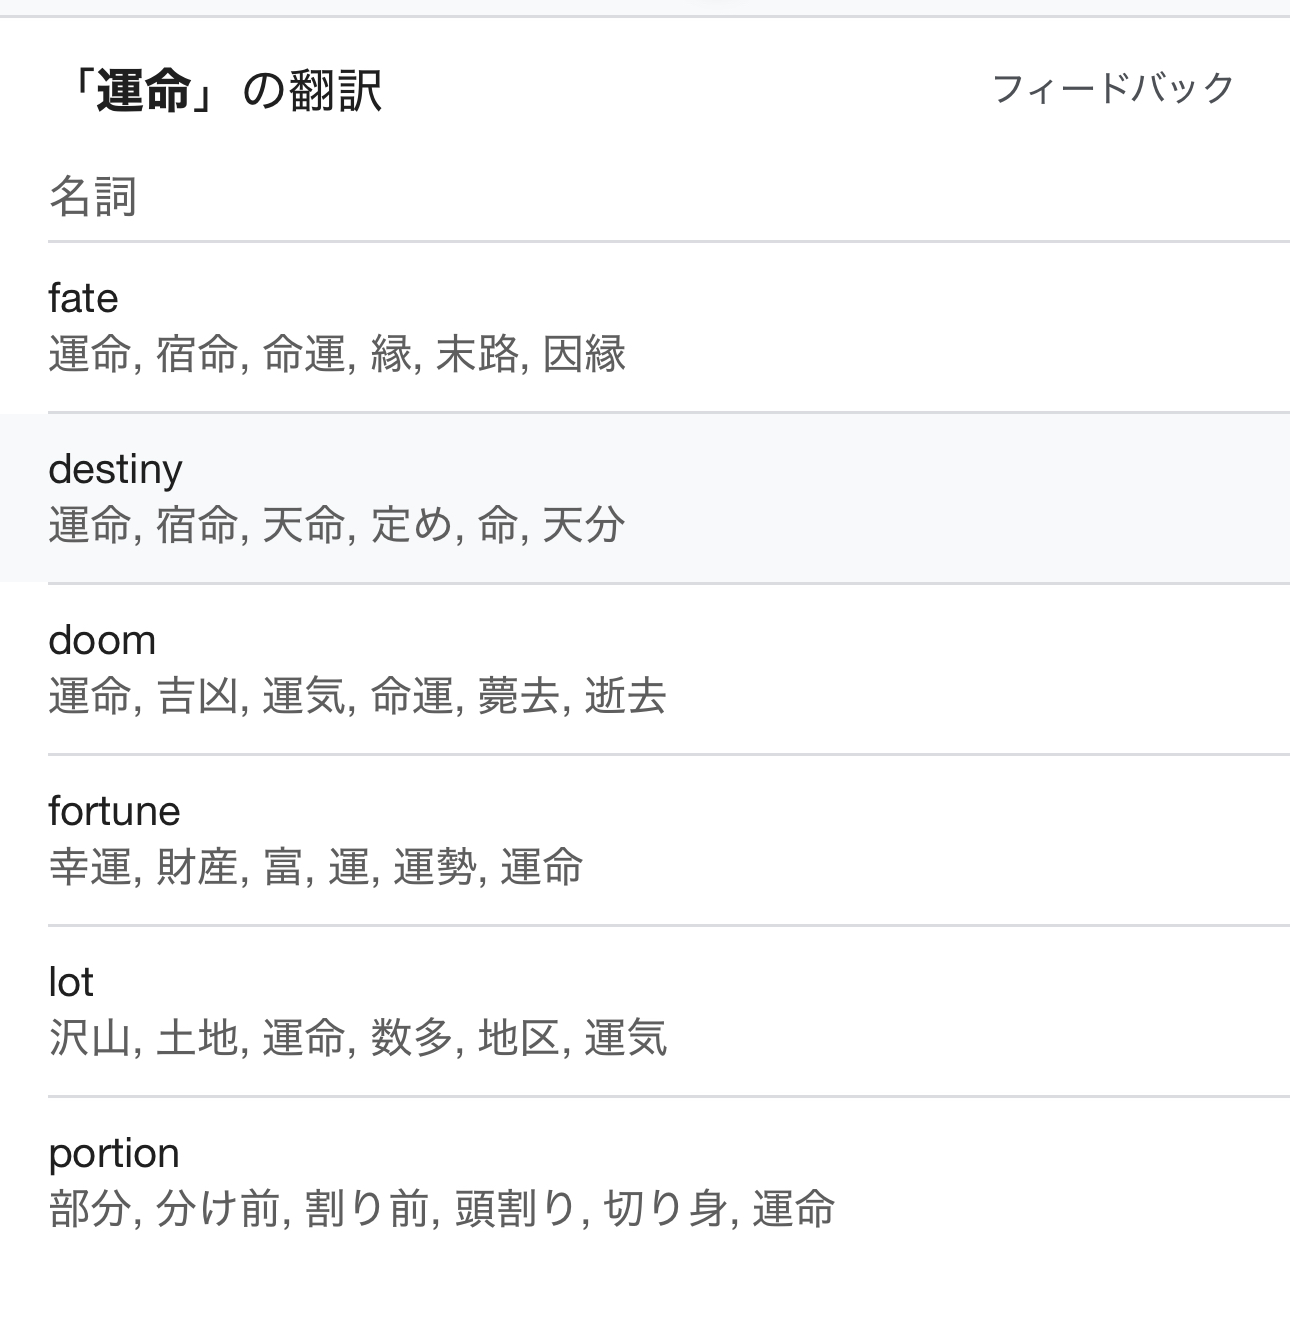The height and width of the screenshot is (1338, 1290).
Task: Click the word 薨去 under doom
Action: click(x=518, y=696)
